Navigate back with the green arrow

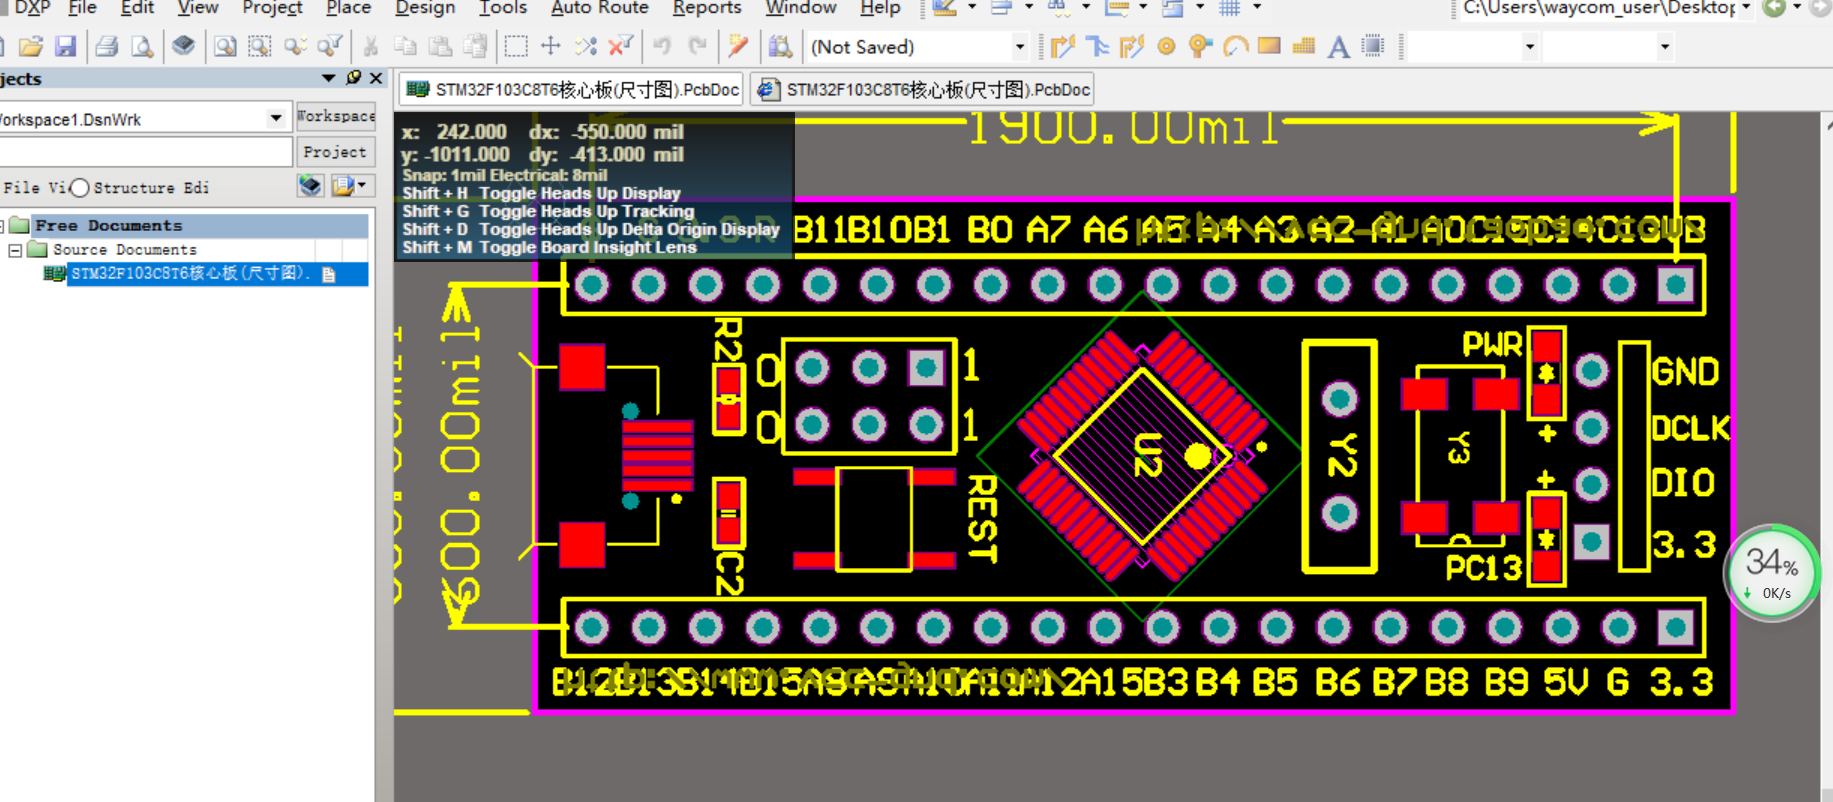(x=1774, y=8)
